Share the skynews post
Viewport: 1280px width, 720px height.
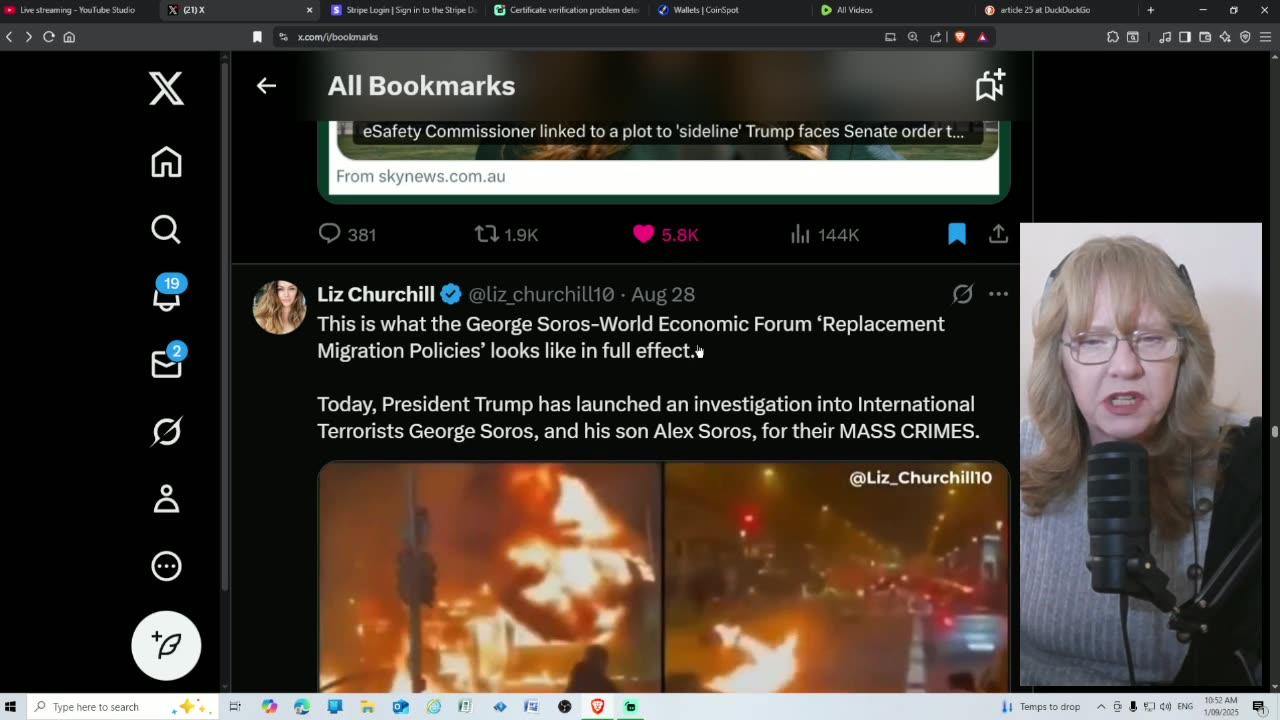pos(998,234)
